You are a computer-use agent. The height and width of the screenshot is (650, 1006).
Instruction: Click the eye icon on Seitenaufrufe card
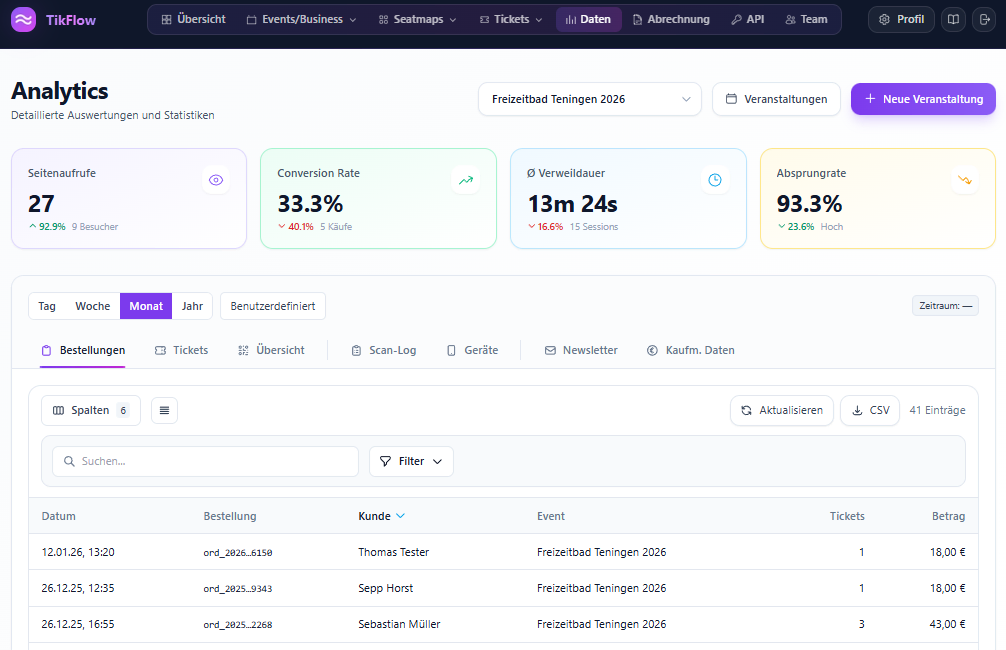[x=215, y=180]
